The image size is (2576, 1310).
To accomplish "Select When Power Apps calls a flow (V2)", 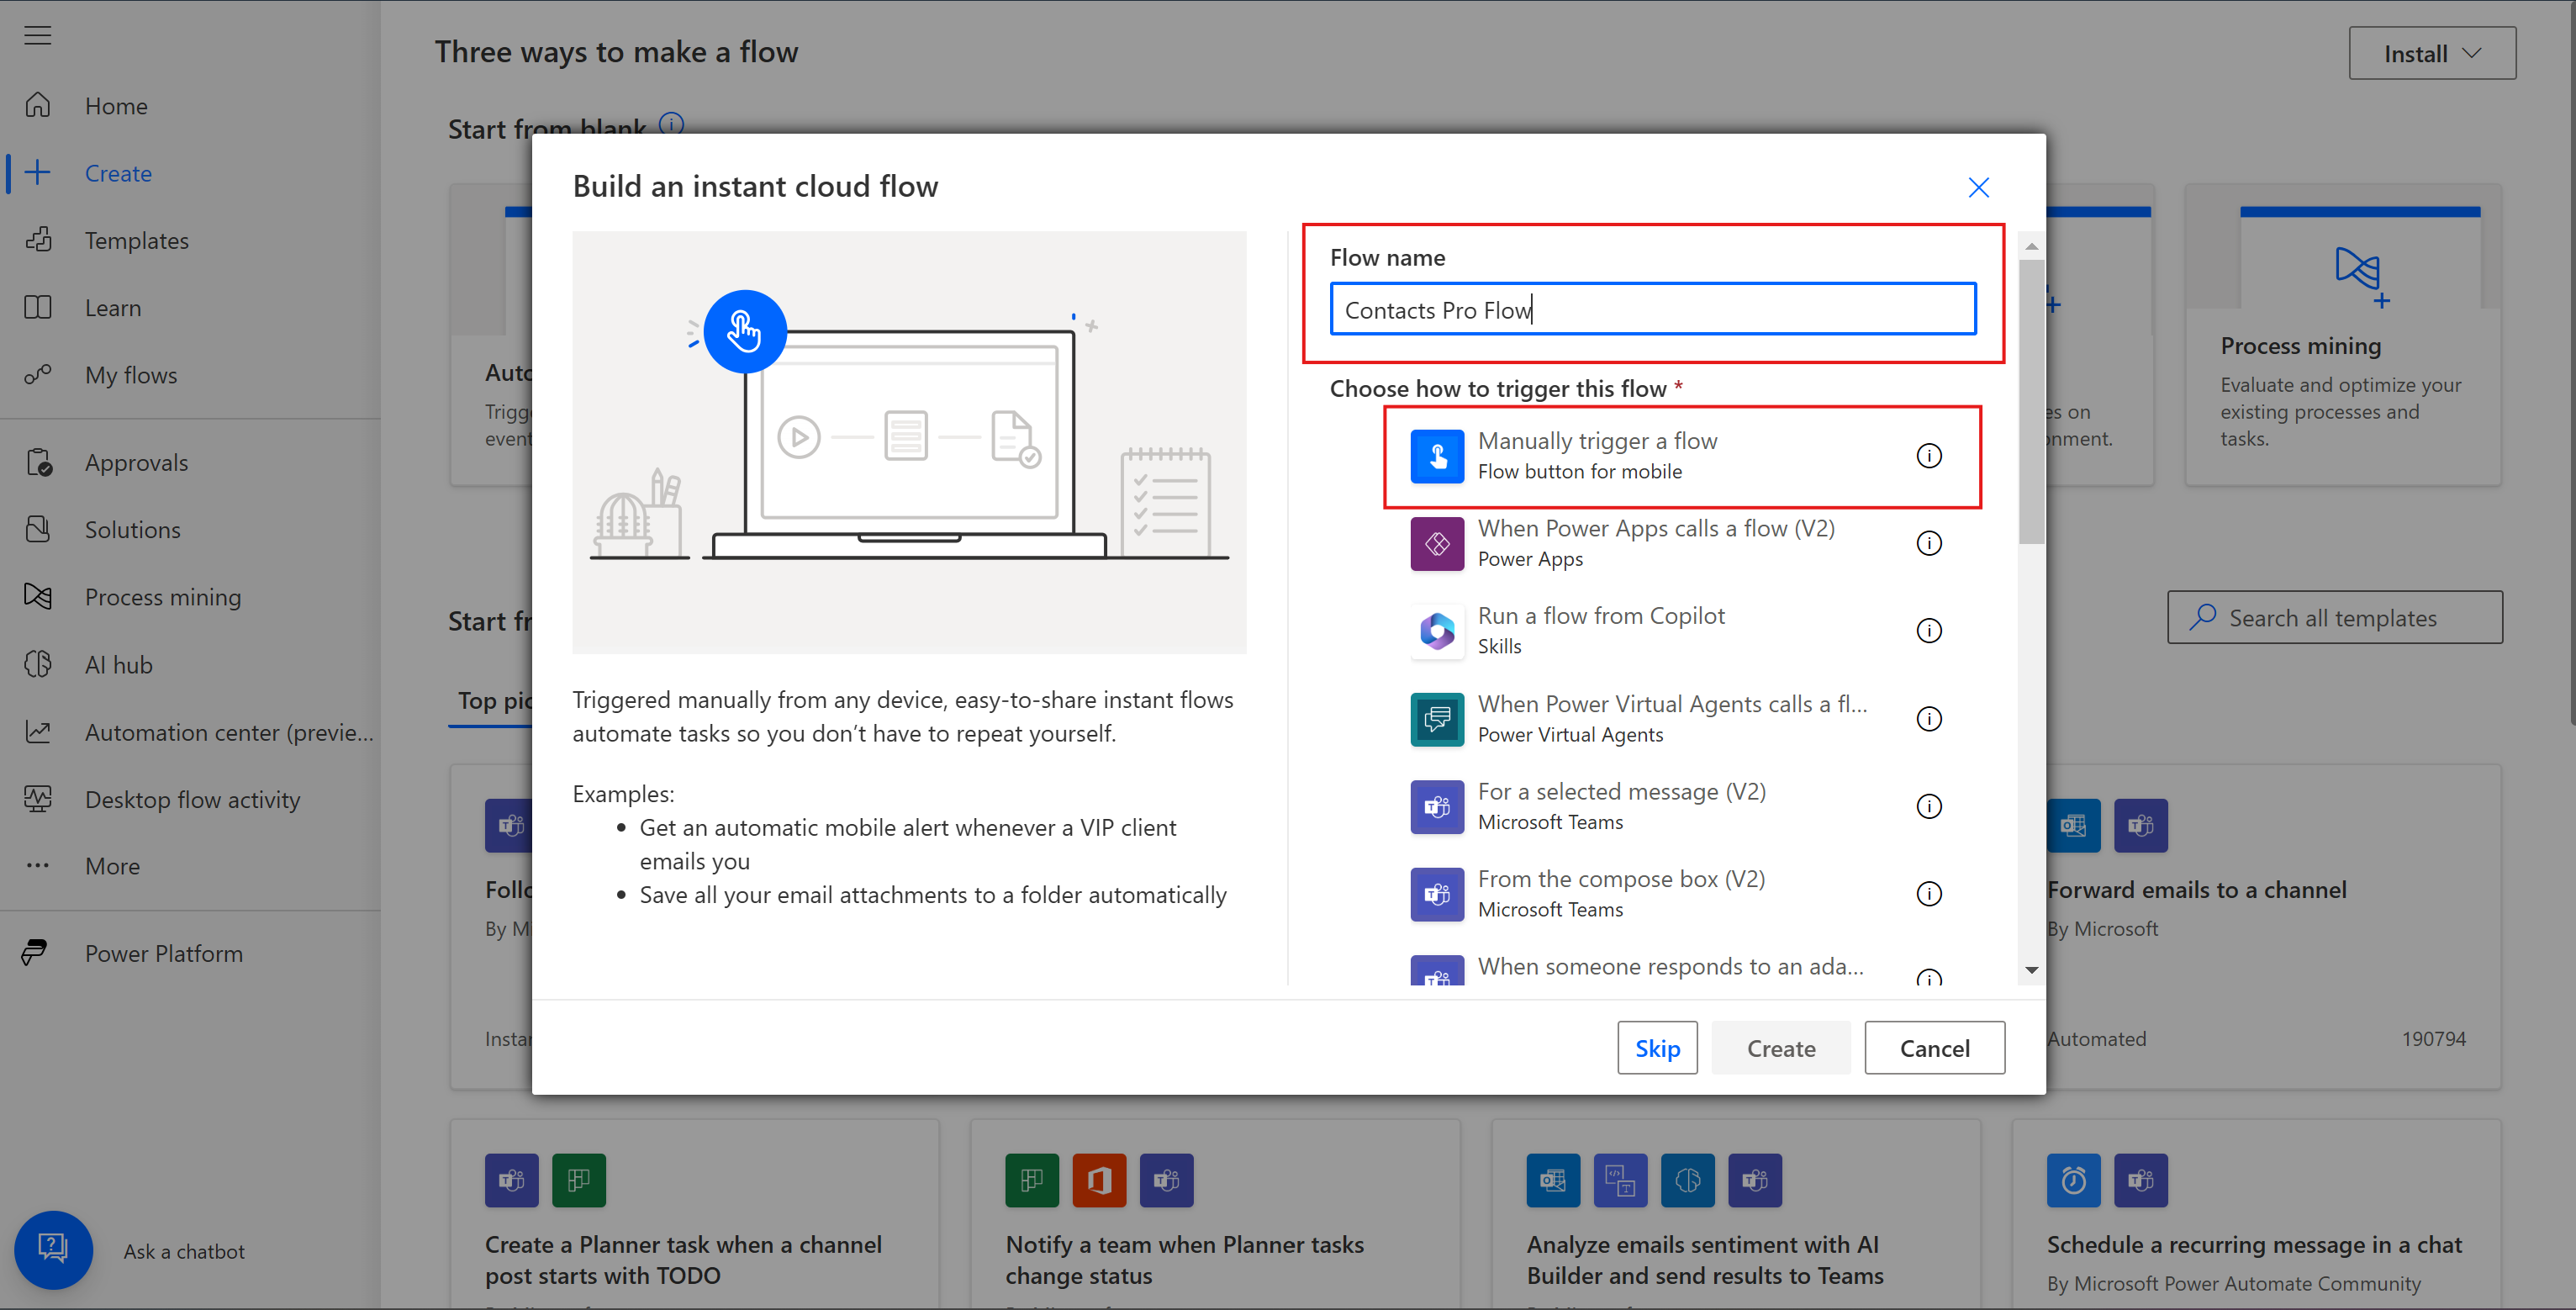I will tap(1682, 543).
